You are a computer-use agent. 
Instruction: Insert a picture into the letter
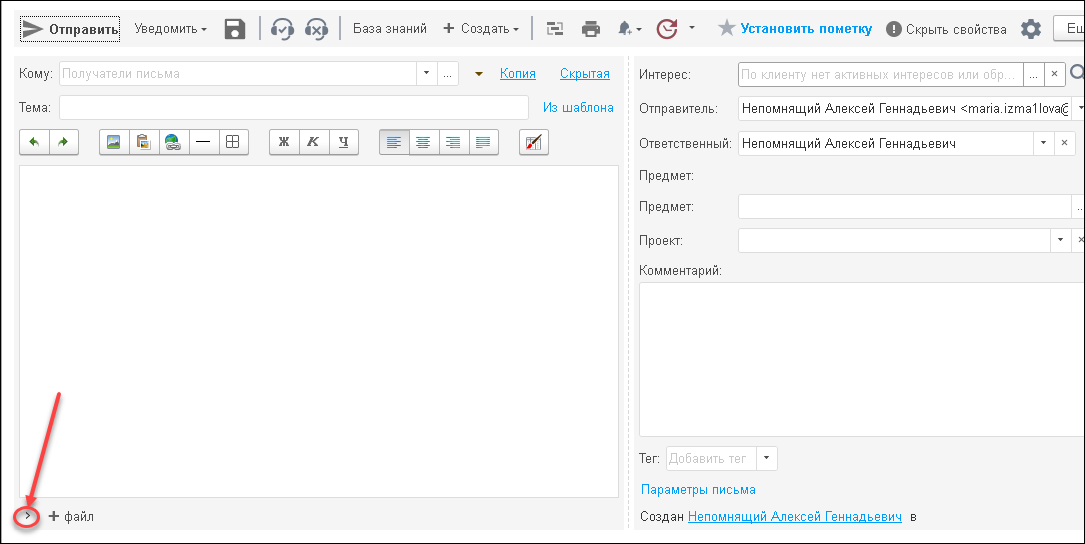[114, 143]
